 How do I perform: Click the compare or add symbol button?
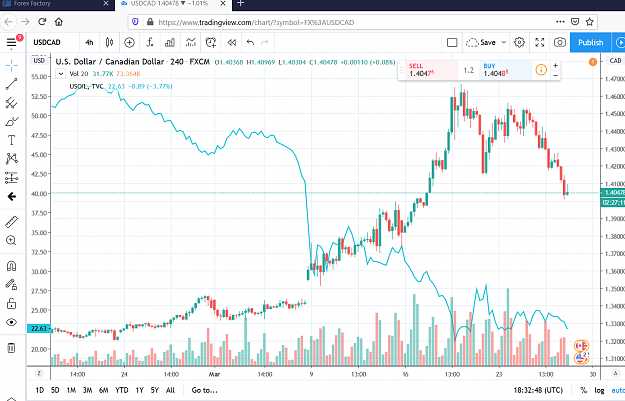pos(129,42)
